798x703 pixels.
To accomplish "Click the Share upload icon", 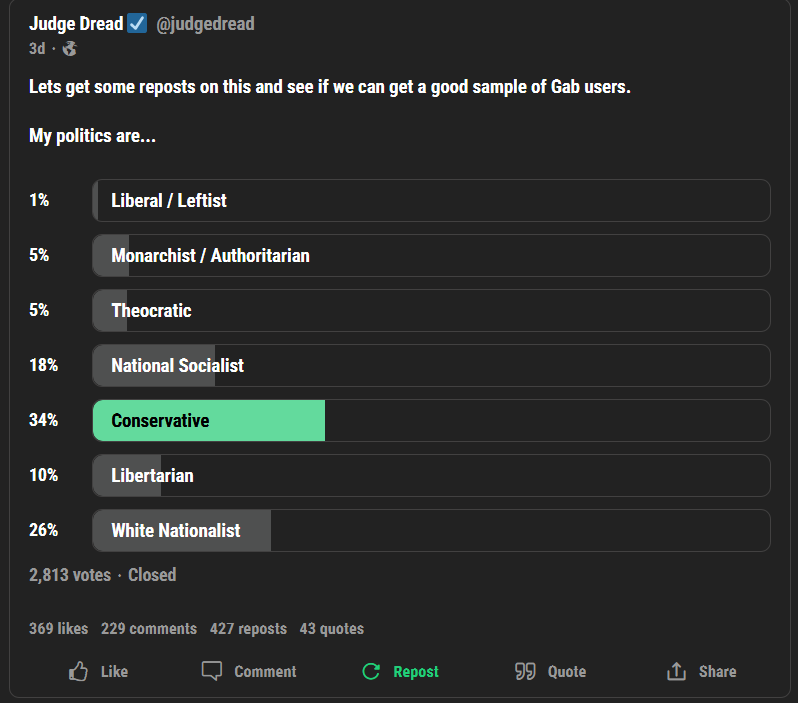I will click(x=676, y=671).
